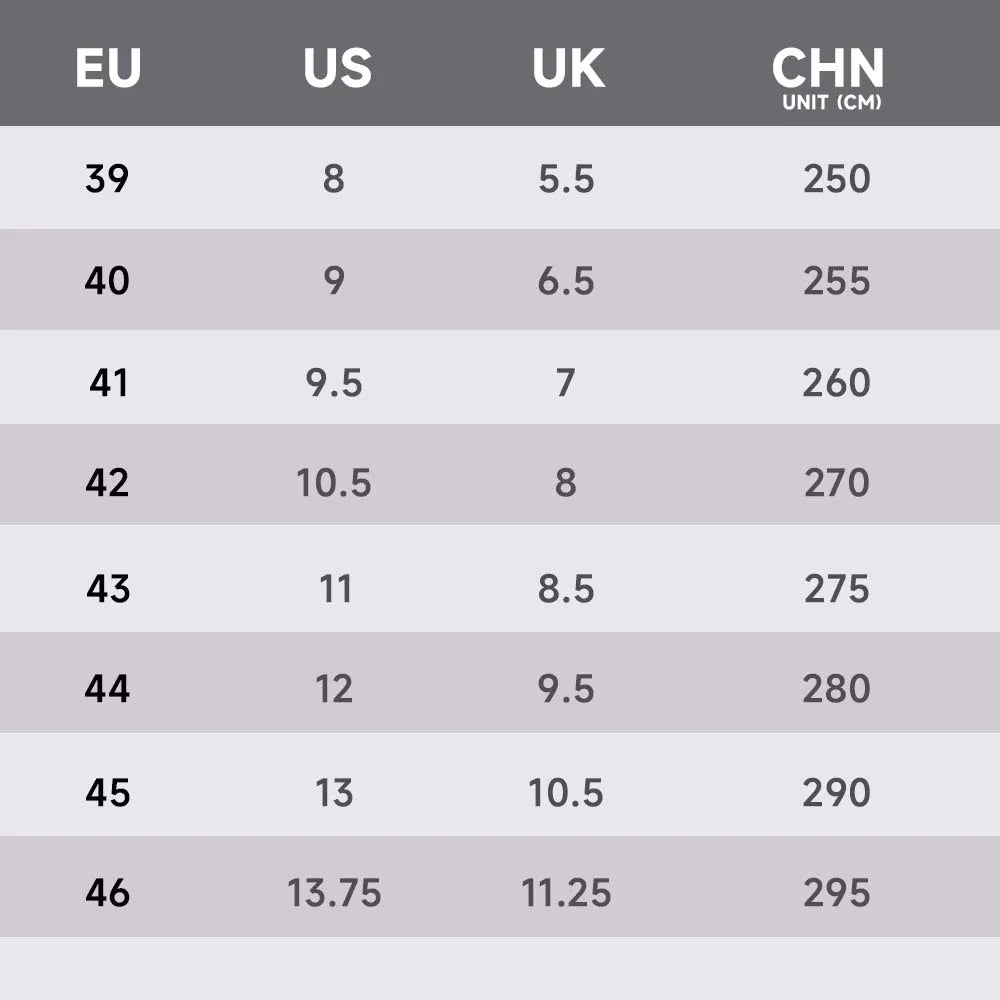This screenshot has height=1000, width=1000.
Task: Click US size 13.75 value
Action: (x=334, y=892)
